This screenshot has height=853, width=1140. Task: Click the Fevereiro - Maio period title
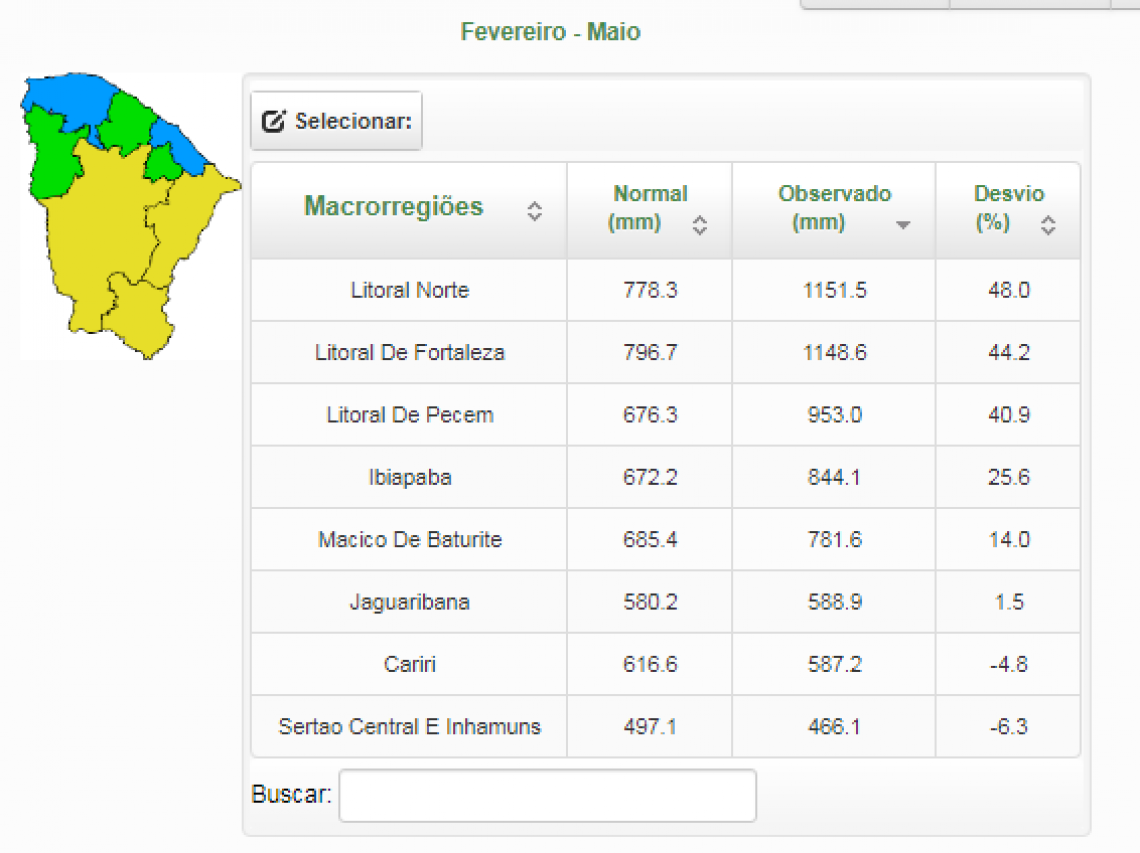(550, 32)
